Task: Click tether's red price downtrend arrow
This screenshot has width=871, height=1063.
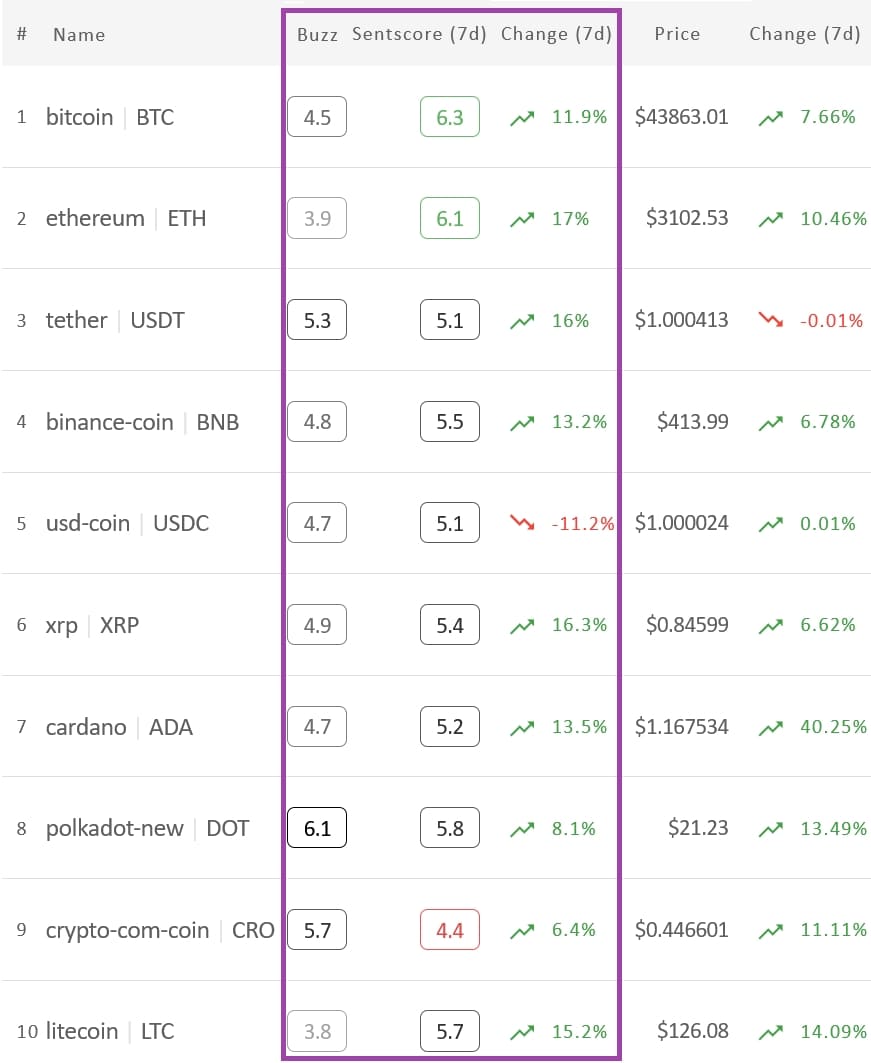Action: (x=771, y=319)
